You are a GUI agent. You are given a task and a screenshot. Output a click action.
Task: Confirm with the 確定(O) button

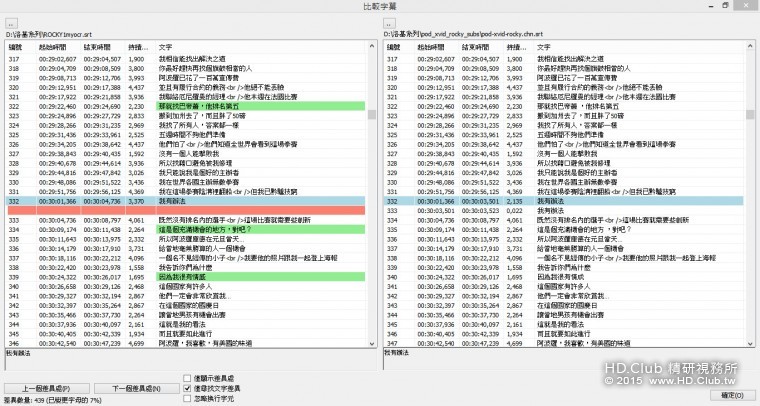[732, 395]
